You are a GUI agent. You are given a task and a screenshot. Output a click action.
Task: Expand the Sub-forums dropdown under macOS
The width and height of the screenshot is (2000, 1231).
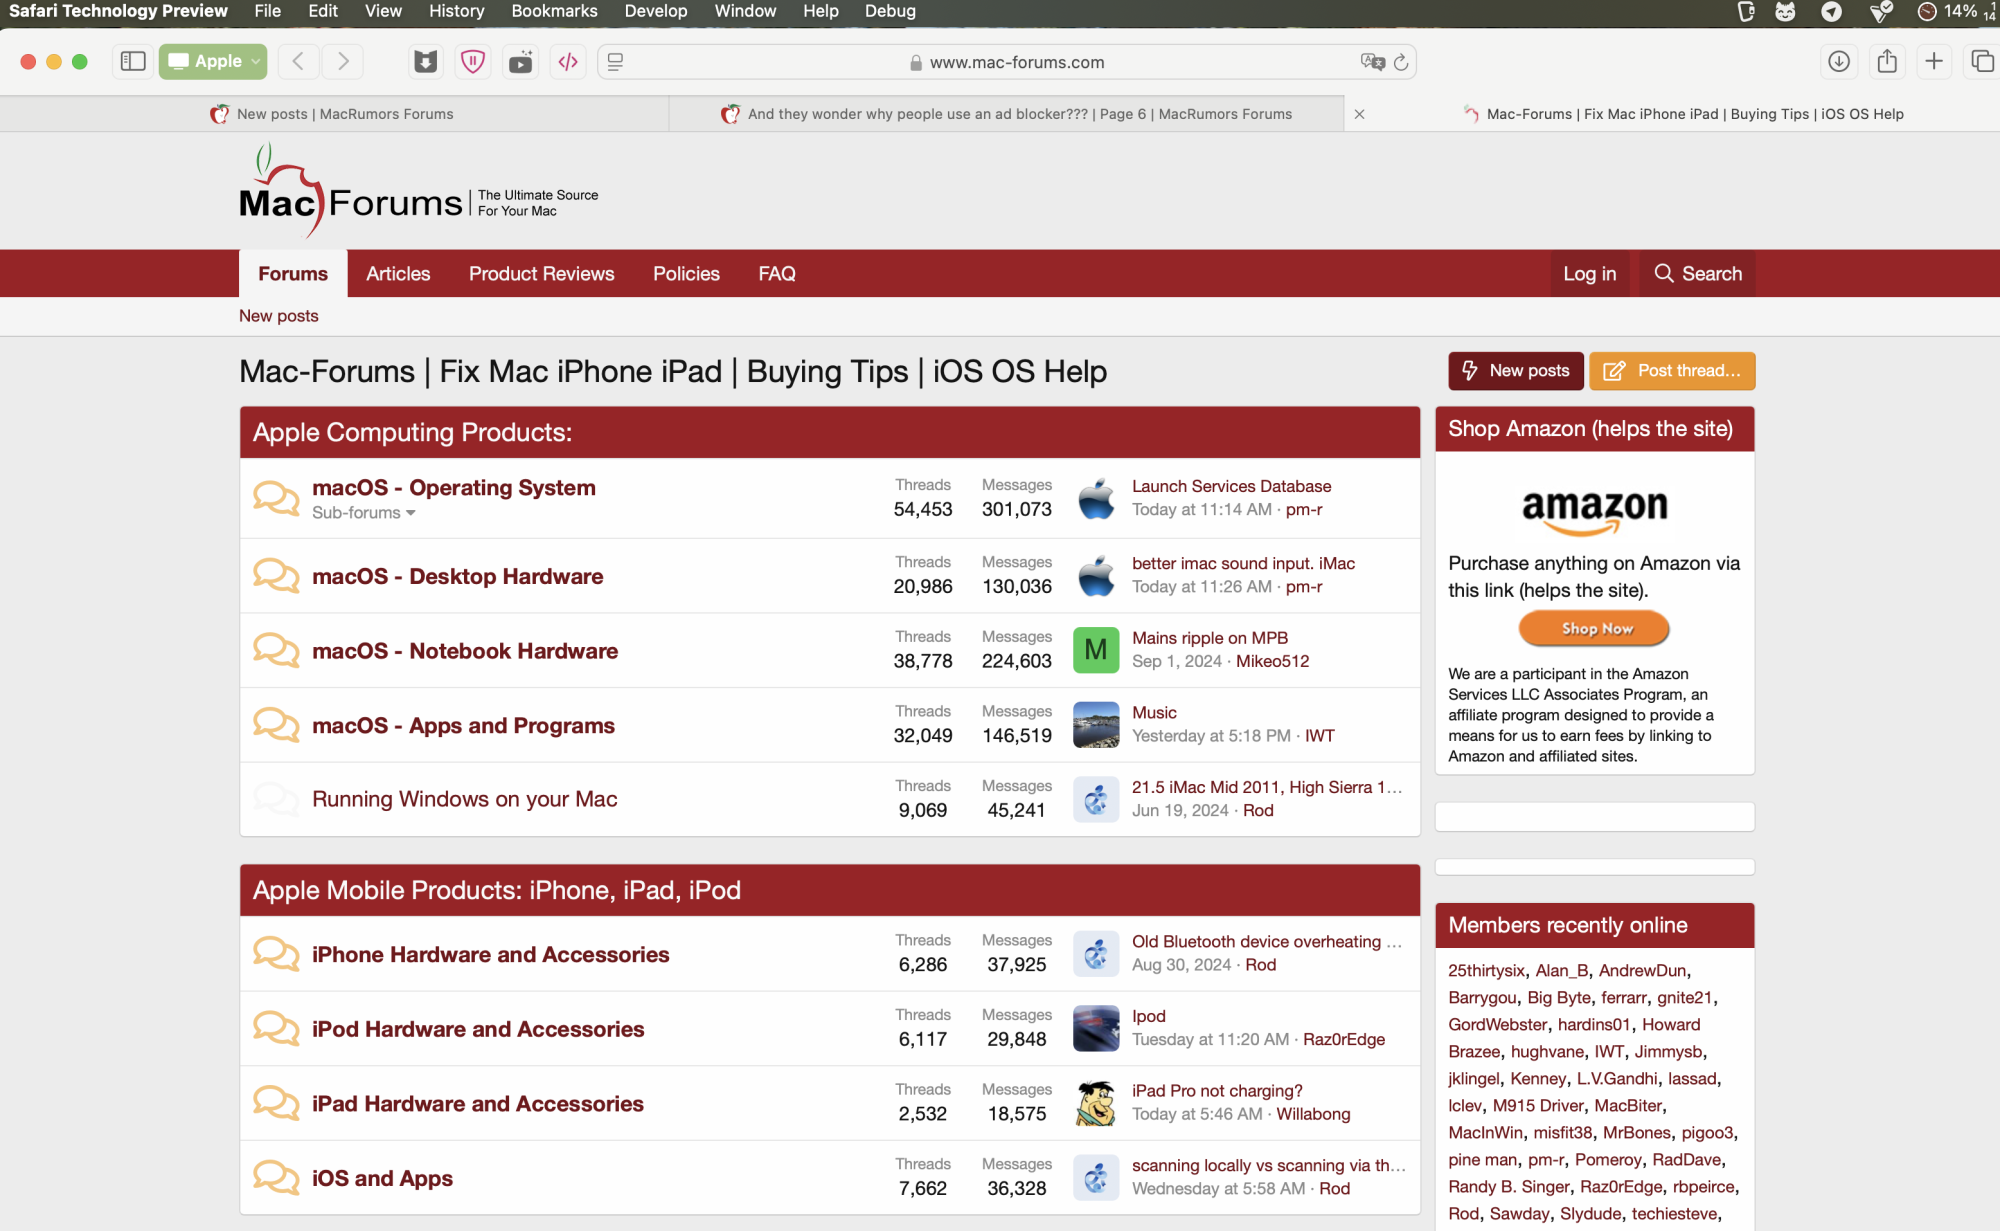364,513
